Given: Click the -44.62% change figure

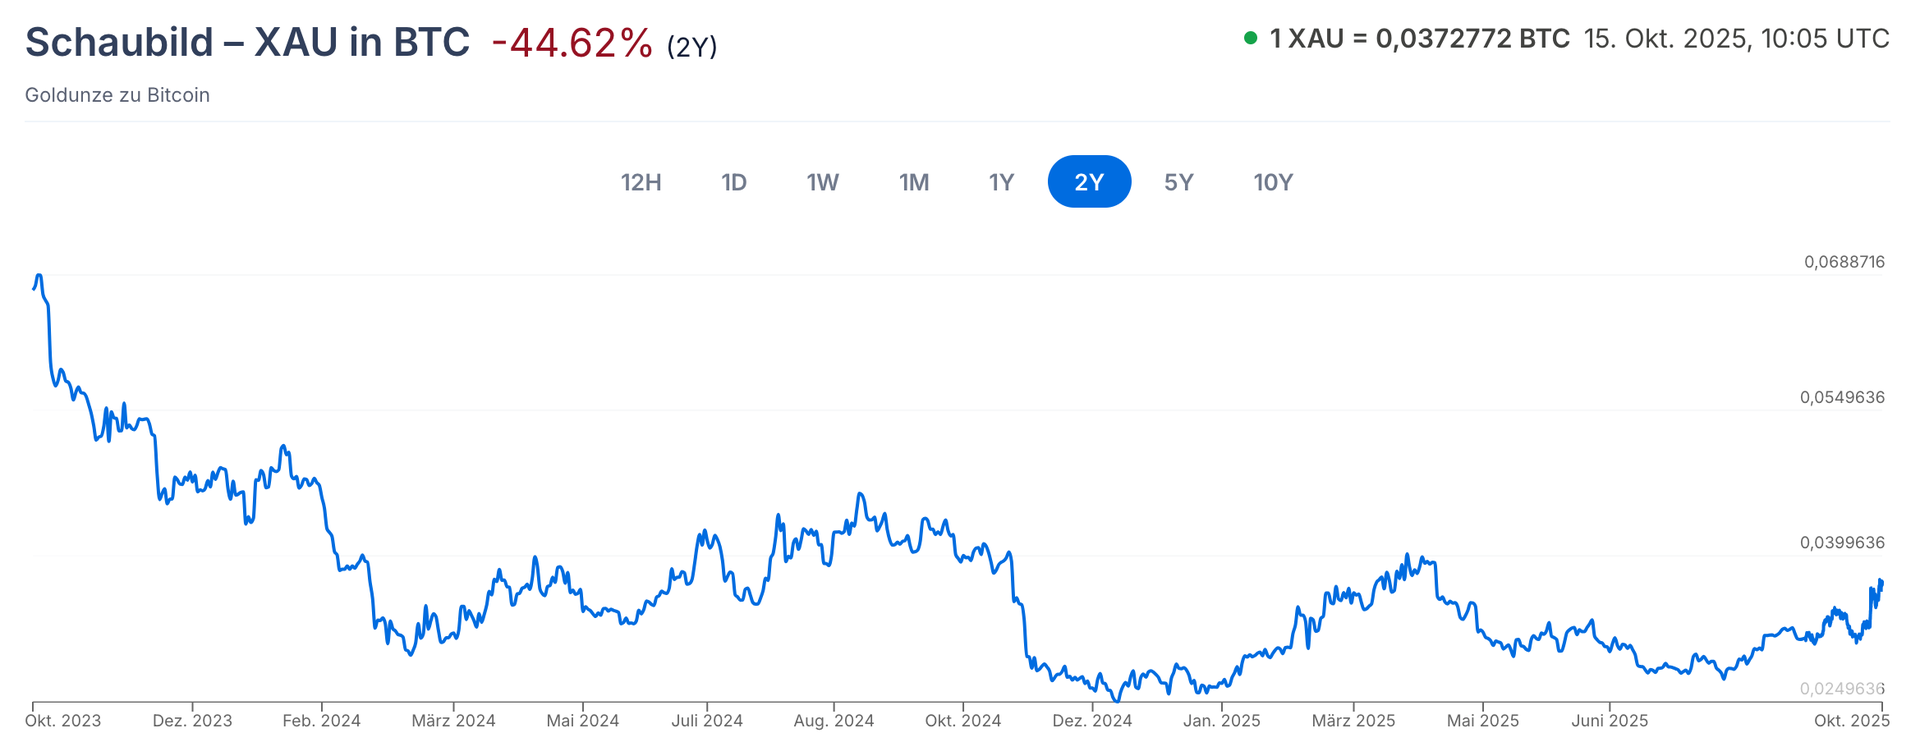Looking at the screenshot, I should coord(572,43).
